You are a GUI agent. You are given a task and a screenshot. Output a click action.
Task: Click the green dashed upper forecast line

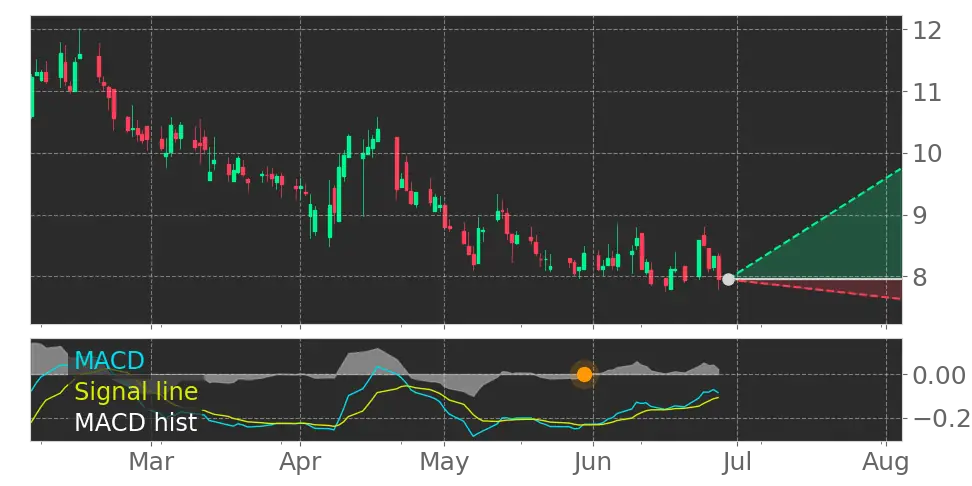click(818, 223)
